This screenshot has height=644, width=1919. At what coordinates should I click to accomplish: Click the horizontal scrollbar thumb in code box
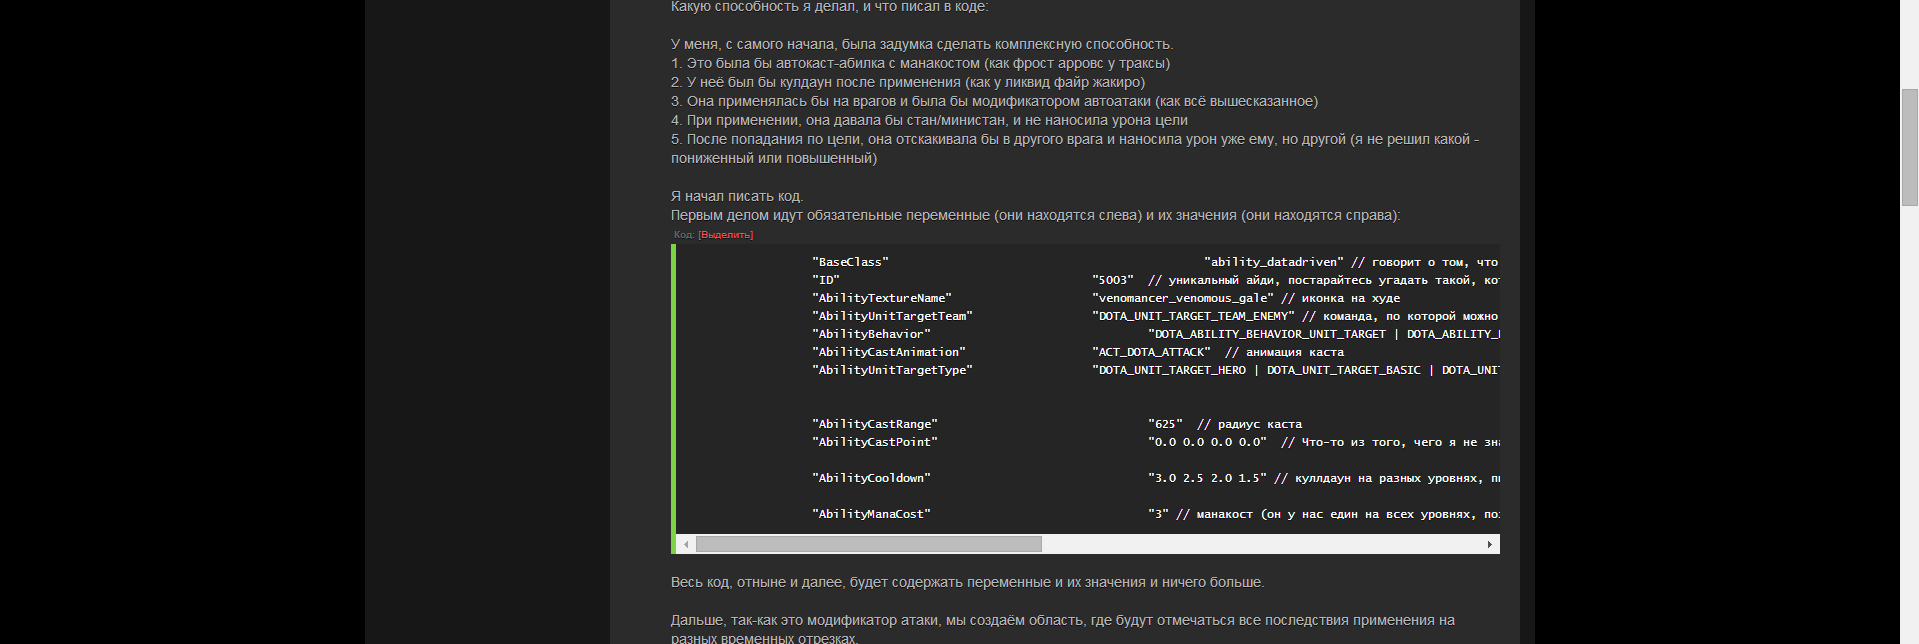(x=868, y=544)
